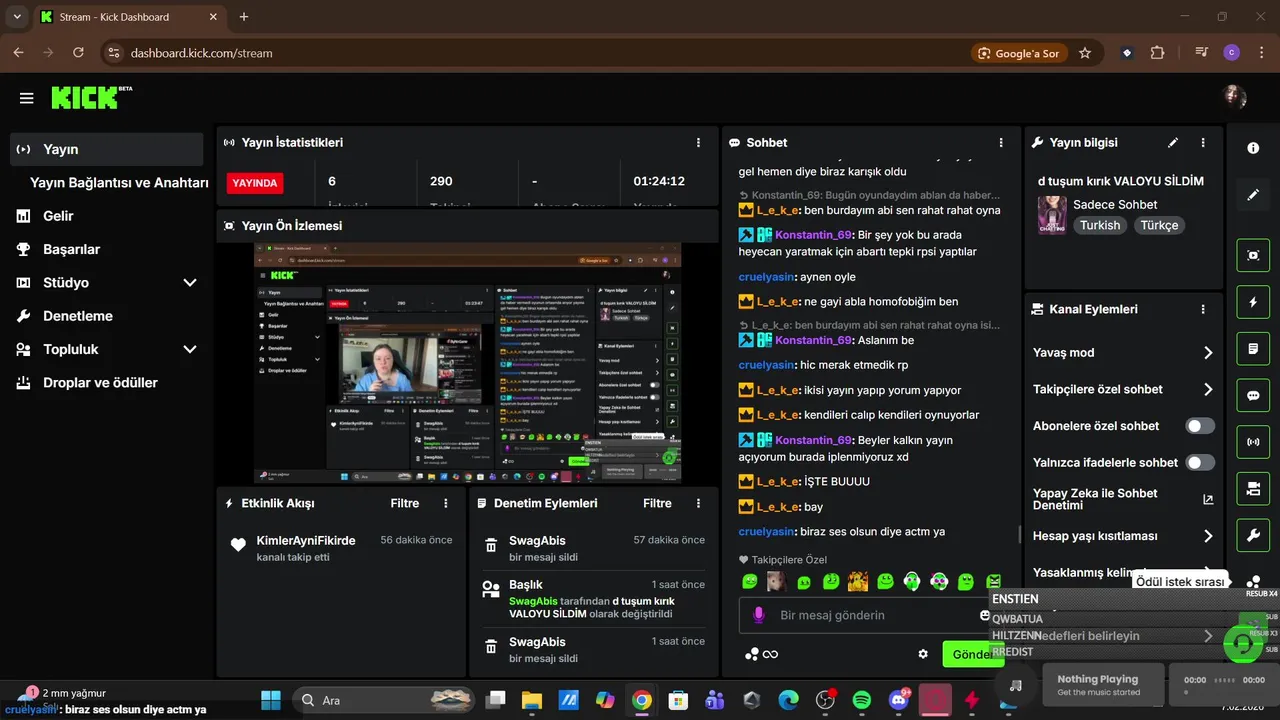Screen dimensions: 1280x720
Task: Insert the hamster photo emote
Action: 776,581
